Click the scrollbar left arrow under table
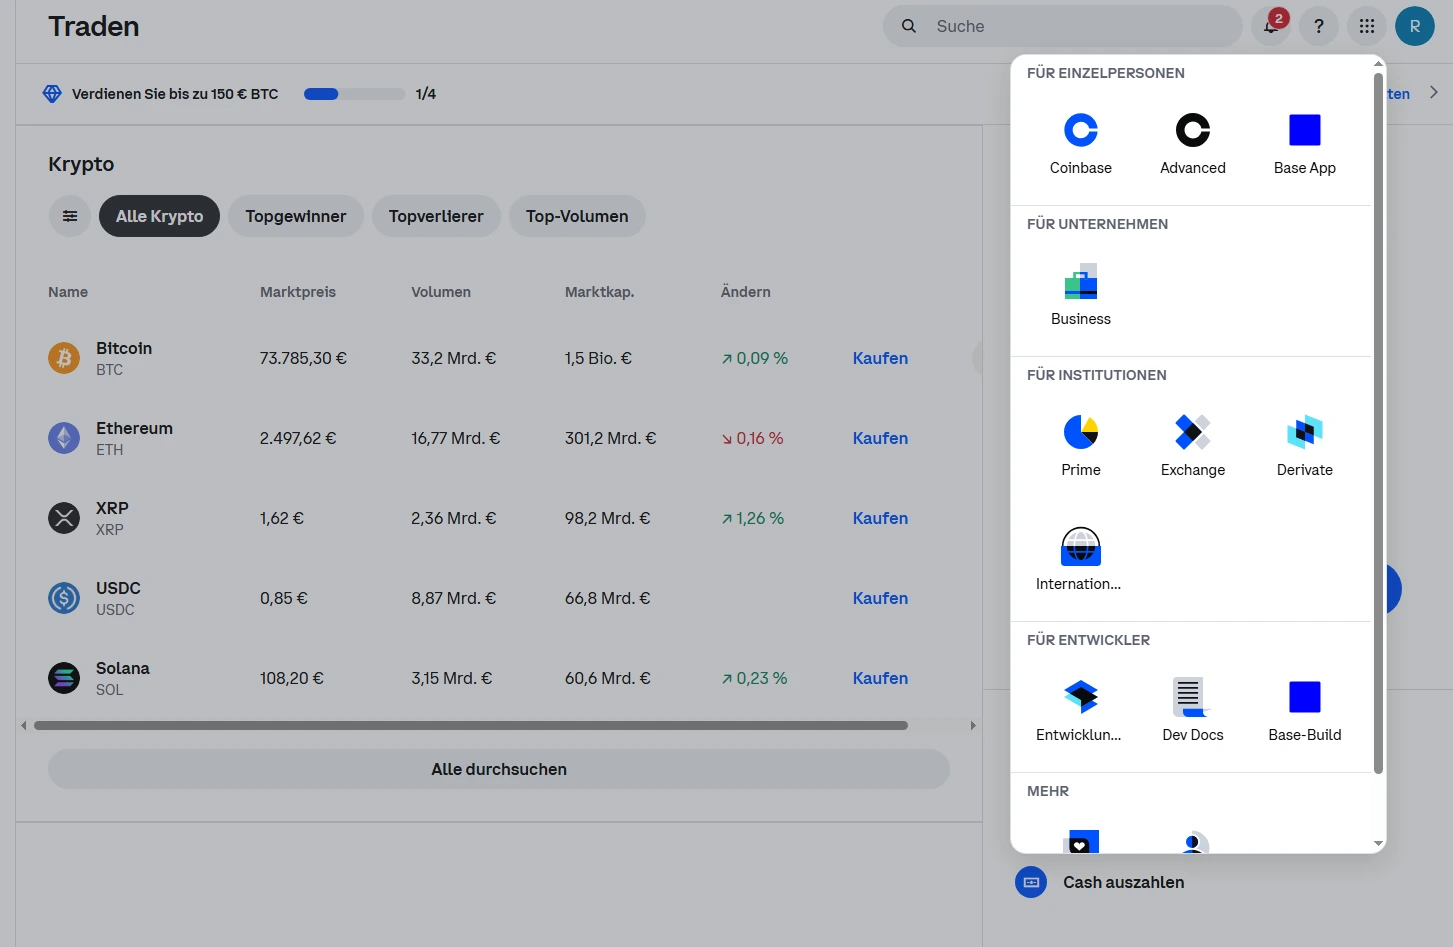The image size is (1453, 947). click(24, 725)
